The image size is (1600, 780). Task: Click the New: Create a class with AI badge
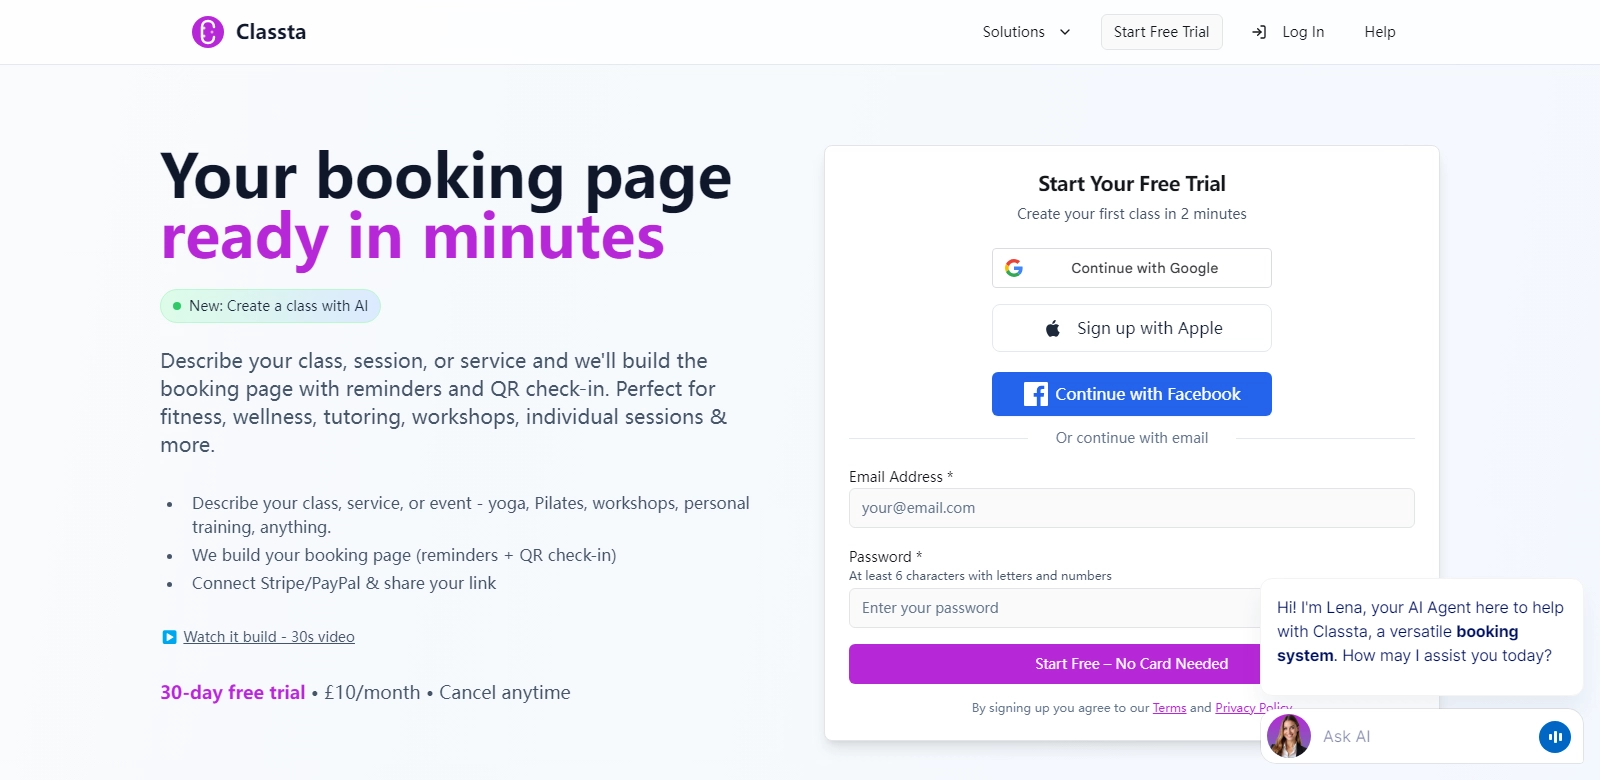(270, 306)
